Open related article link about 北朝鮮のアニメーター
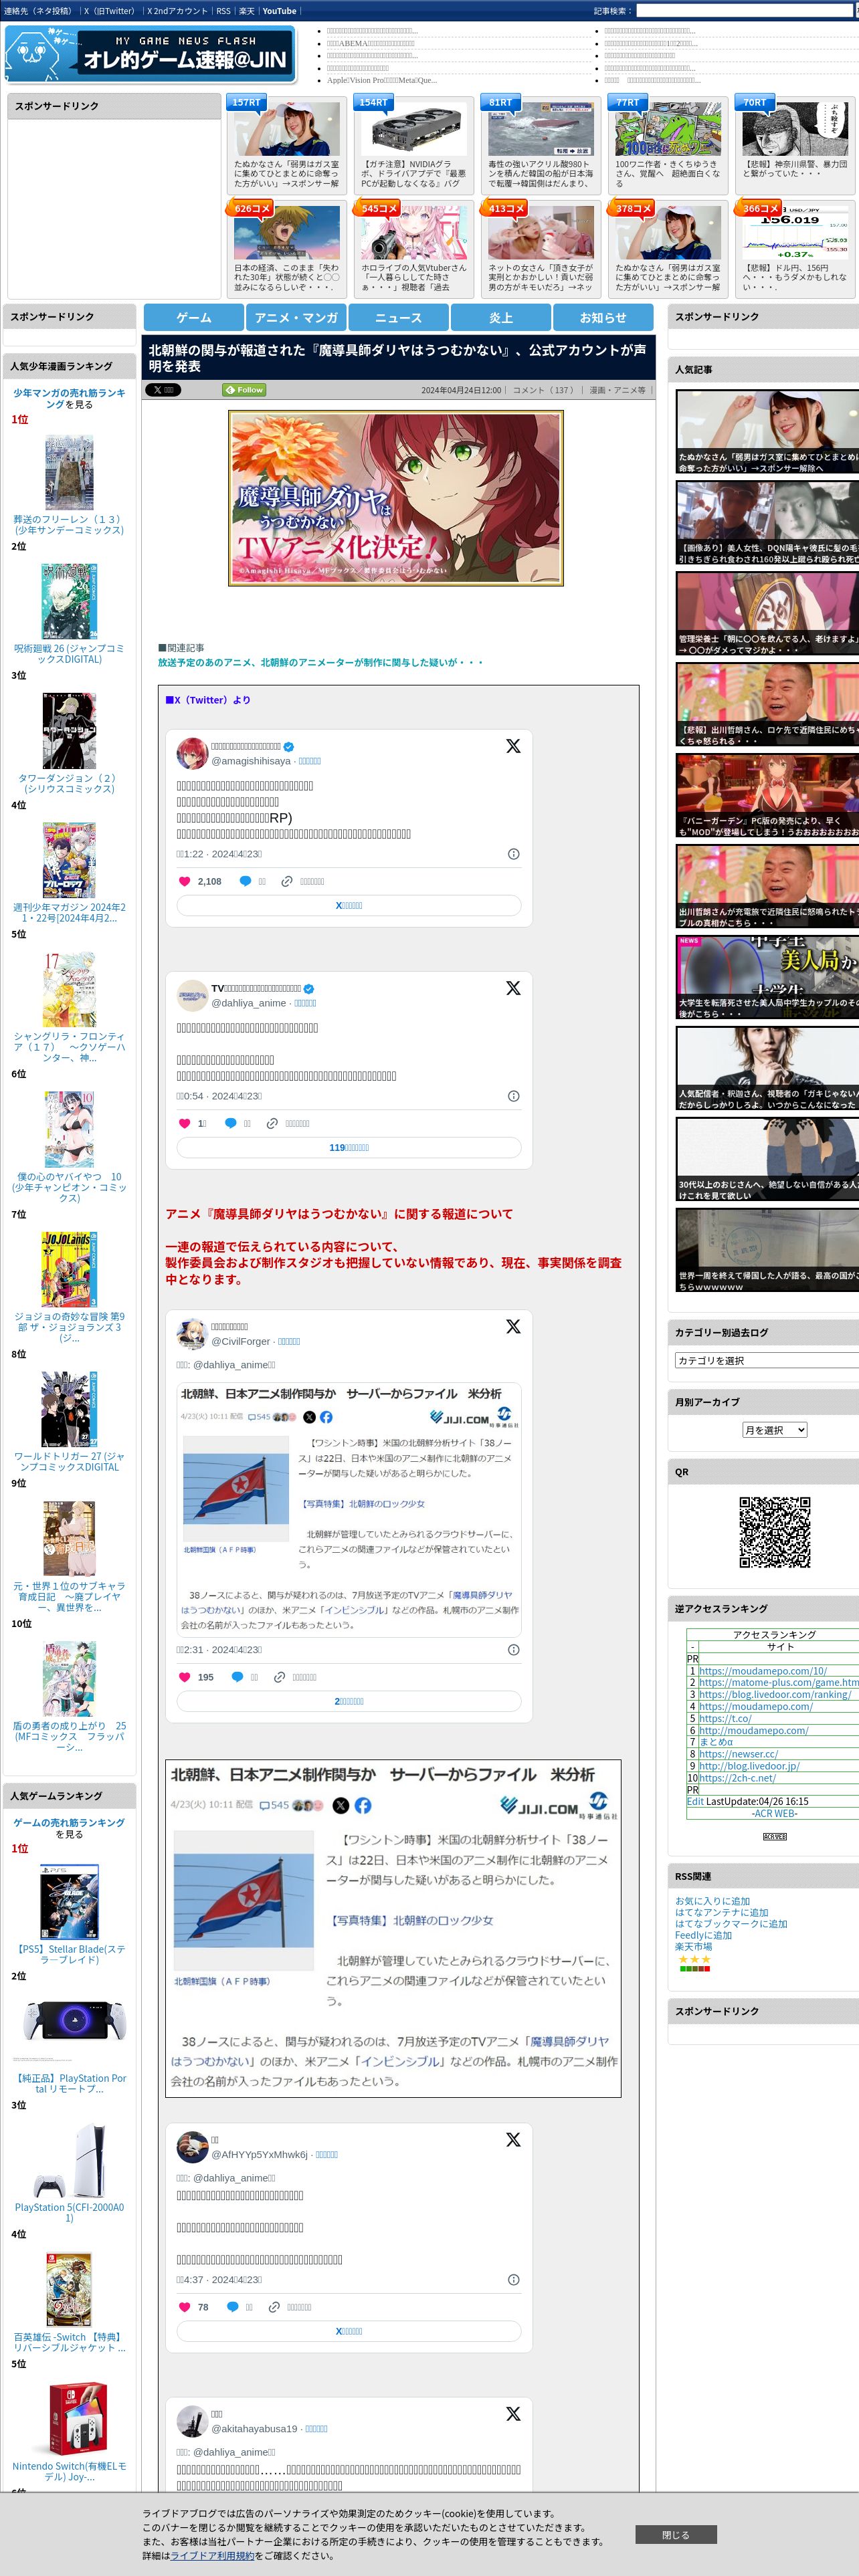 pyautogui.click(x=320, y=662)
